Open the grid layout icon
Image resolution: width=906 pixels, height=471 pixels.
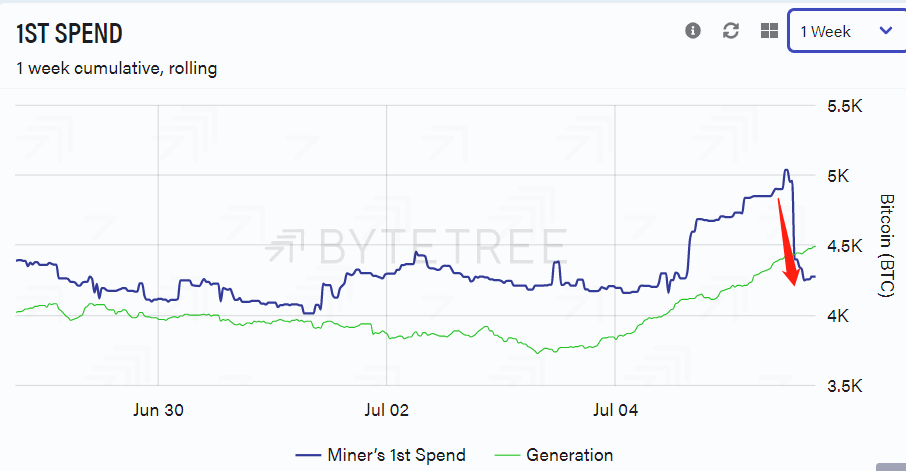tap(769, 31)
